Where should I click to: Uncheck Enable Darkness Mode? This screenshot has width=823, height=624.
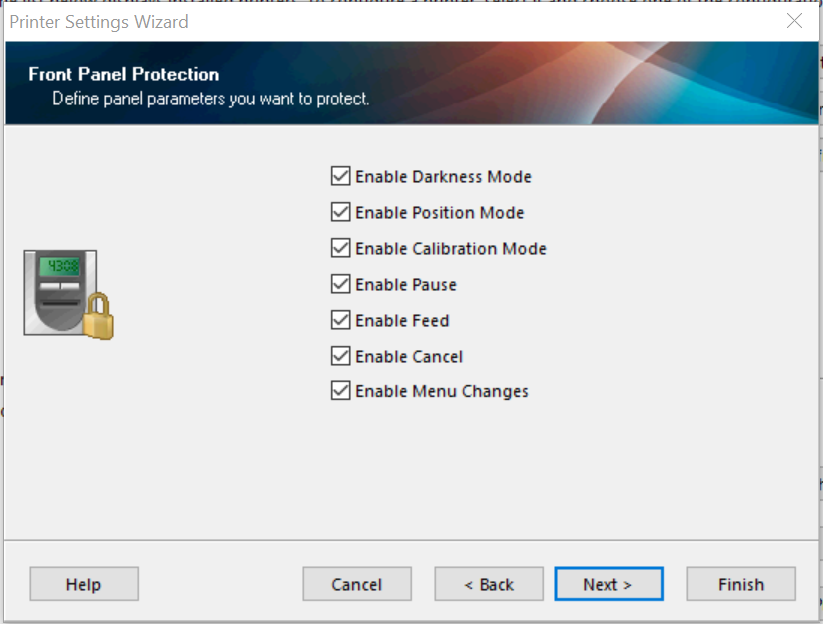(x=340, y=176)
